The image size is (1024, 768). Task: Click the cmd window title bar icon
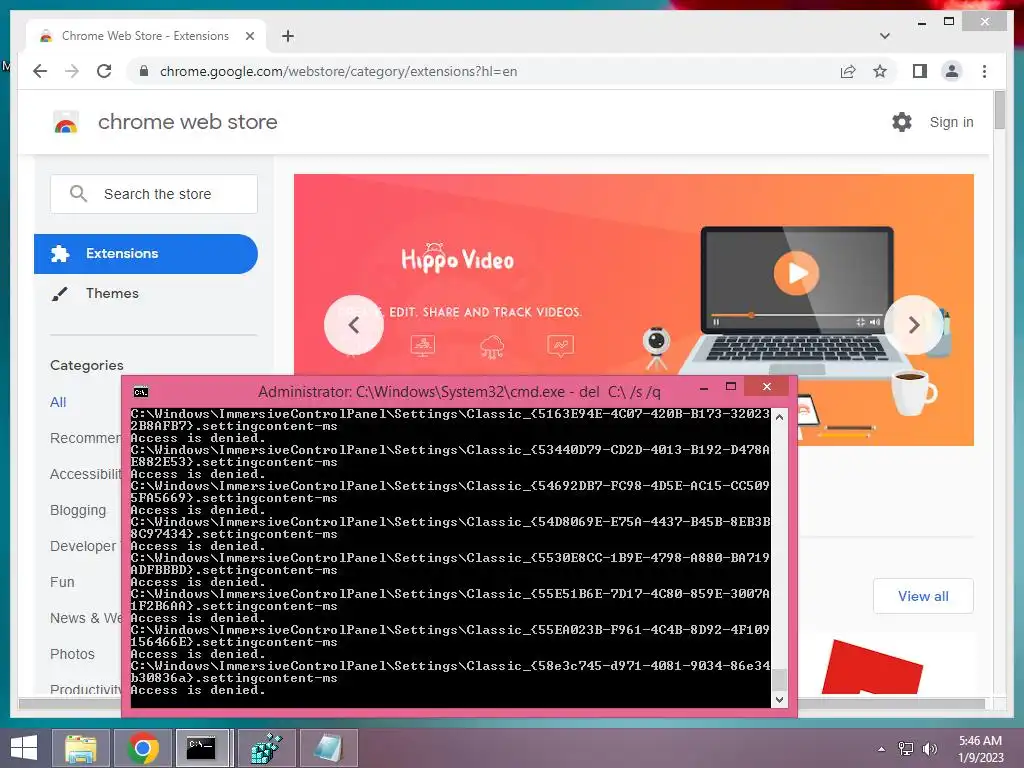pos(140,392)
